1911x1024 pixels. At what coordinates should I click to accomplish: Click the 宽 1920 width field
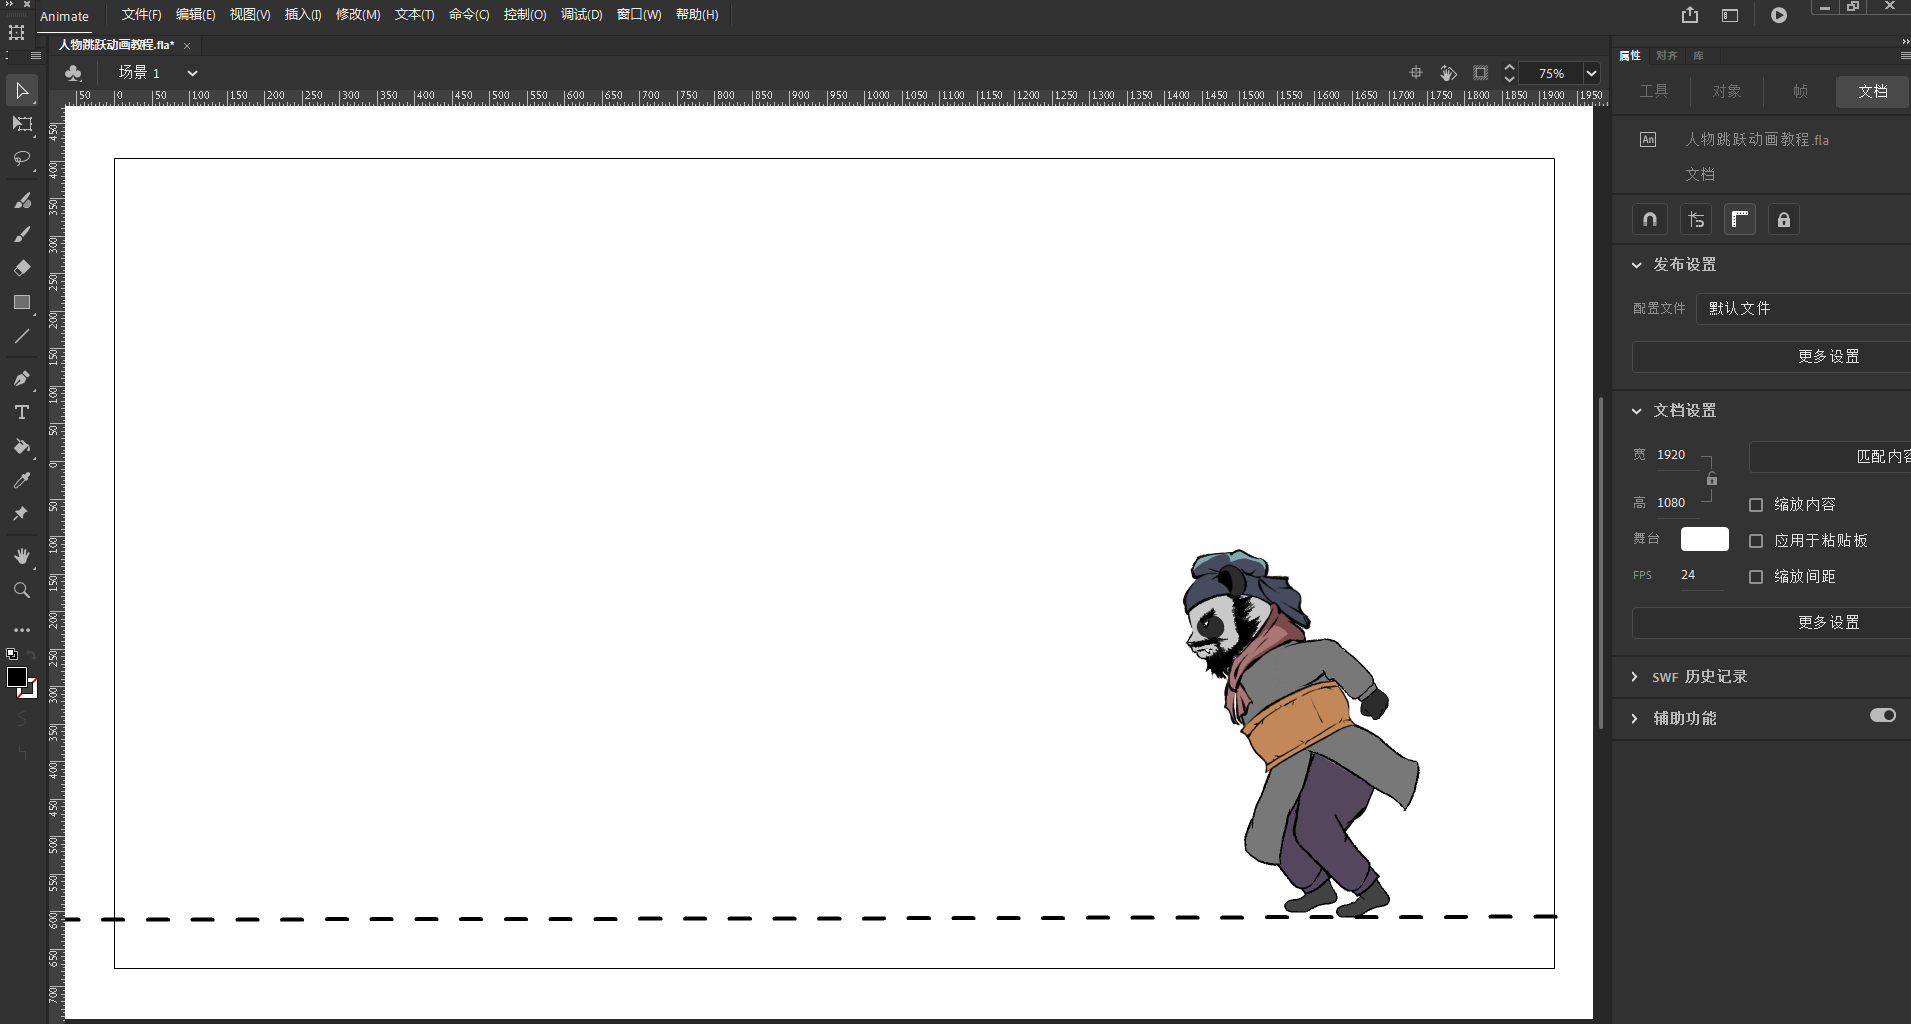1678,455
